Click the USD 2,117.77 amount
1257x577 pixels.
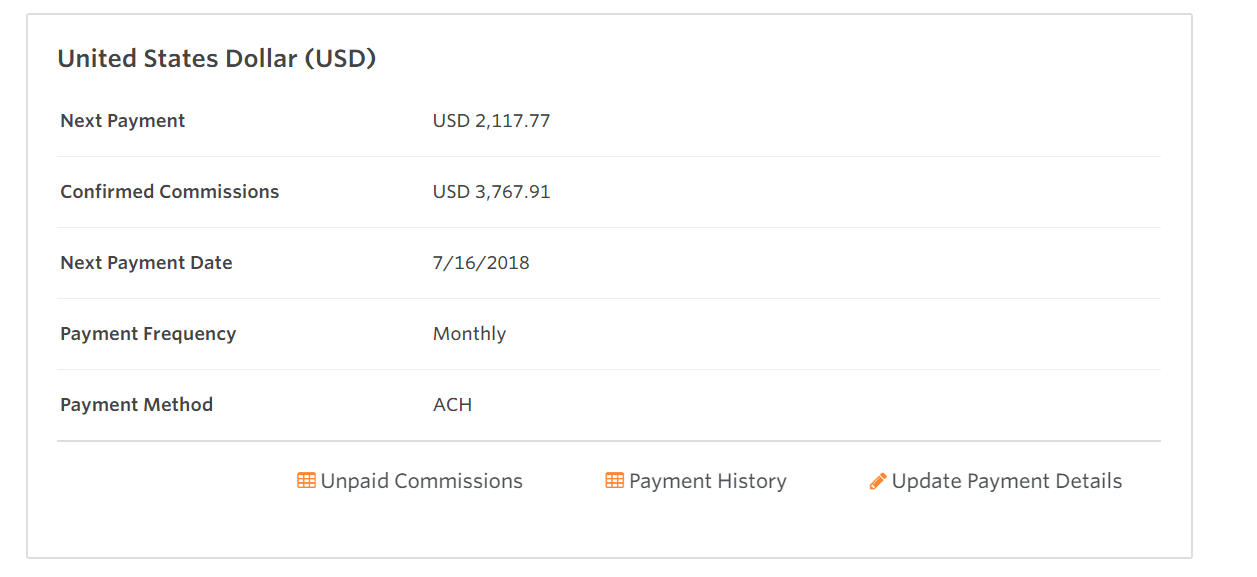pos(491,121)
